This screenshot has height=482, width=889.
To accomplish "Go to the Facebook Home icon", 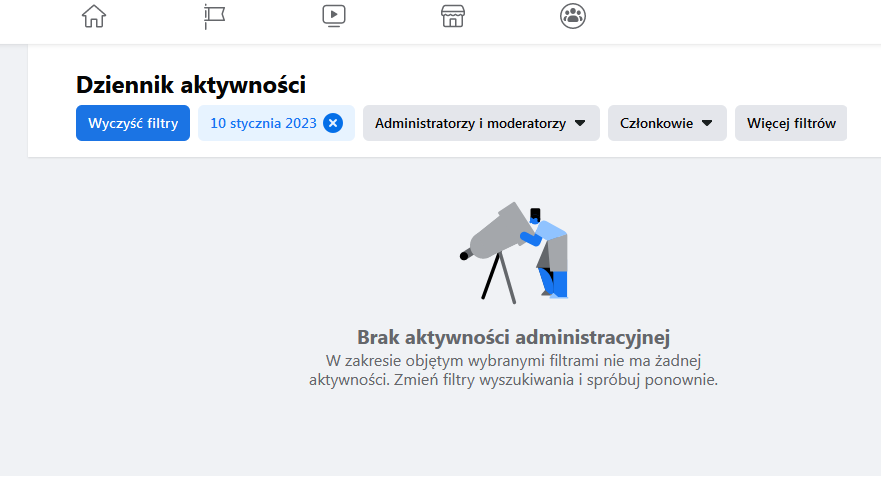I will 94,16.
